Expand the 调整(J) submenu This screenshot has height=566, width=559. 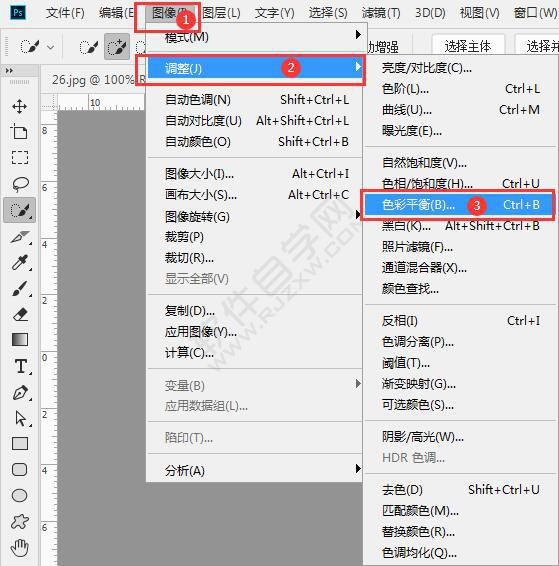(256, 68)
